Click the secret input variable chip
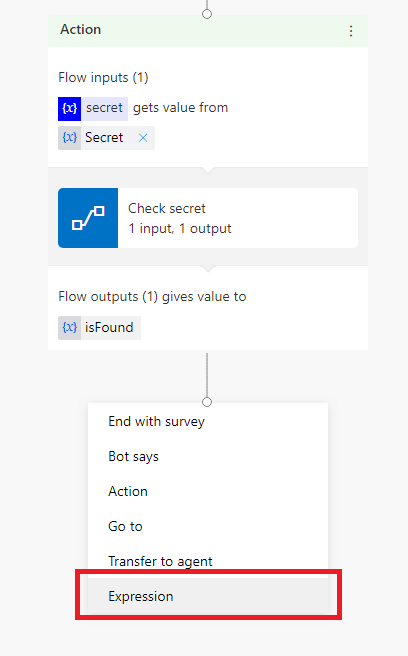This screenshot has width=408, height=656. (x=93, y=109)
